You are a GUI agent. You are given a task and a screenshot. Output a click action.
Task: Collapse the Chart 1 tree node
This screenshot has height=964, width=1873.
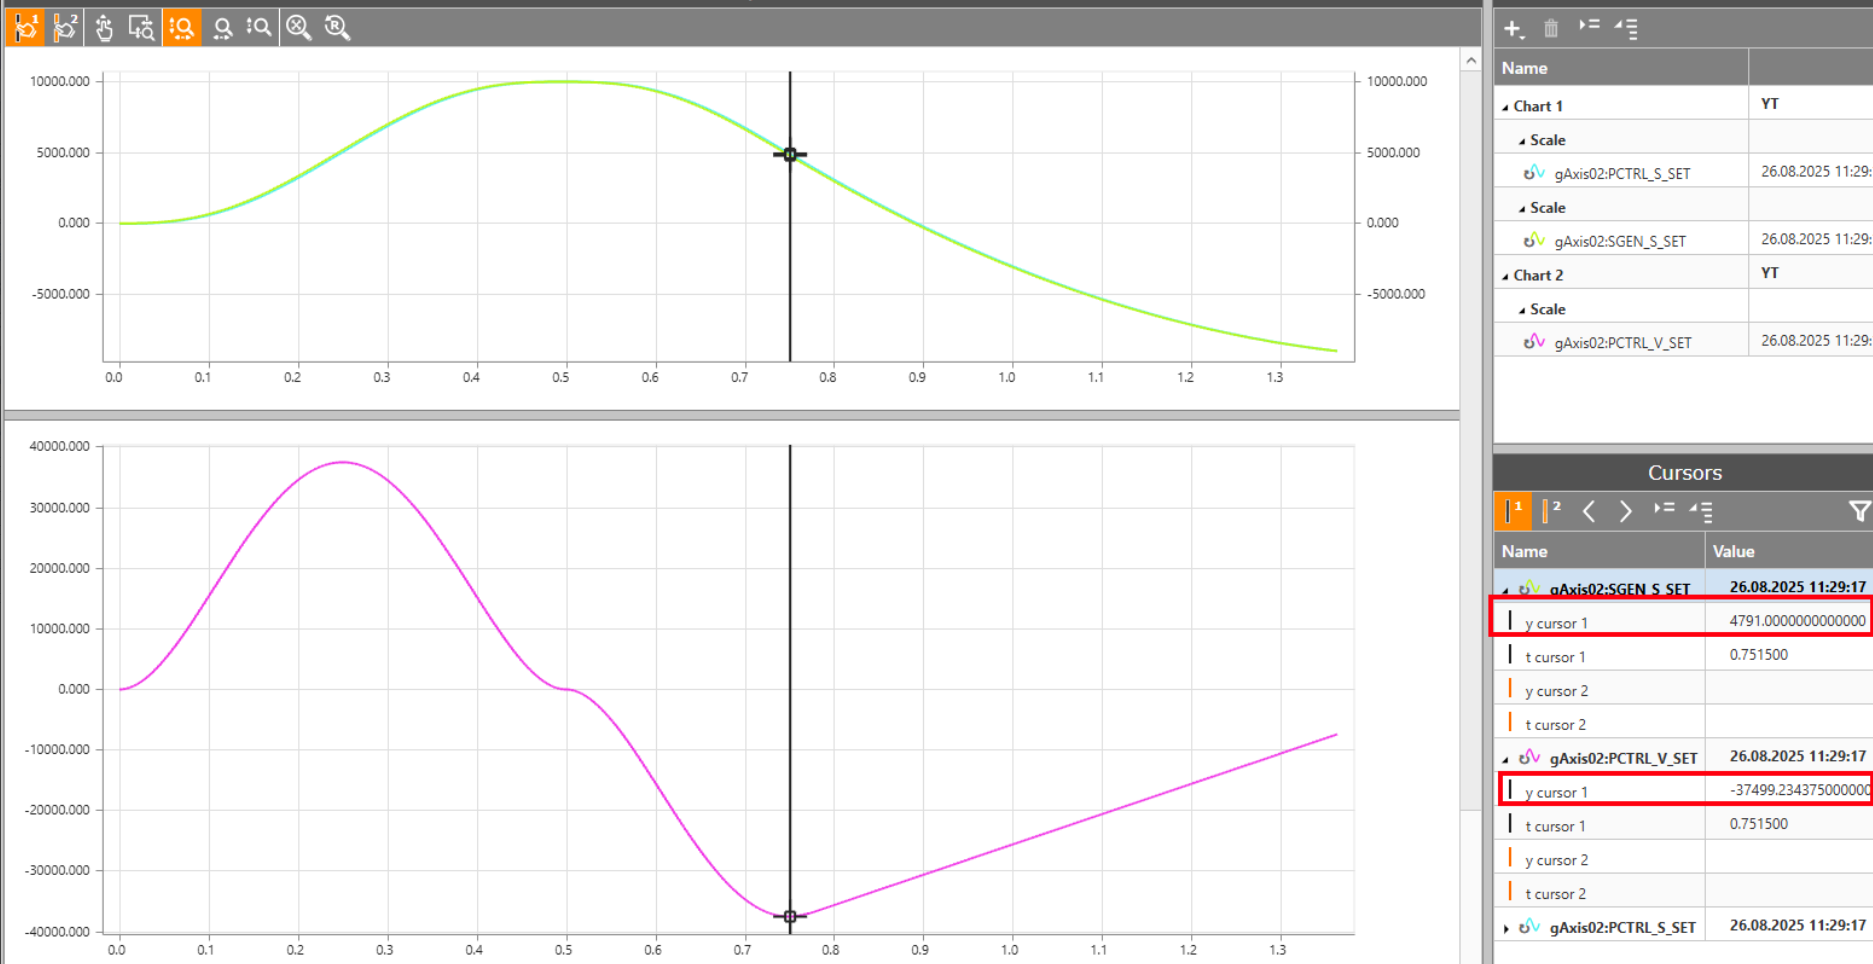click(x=1506, y=107)
